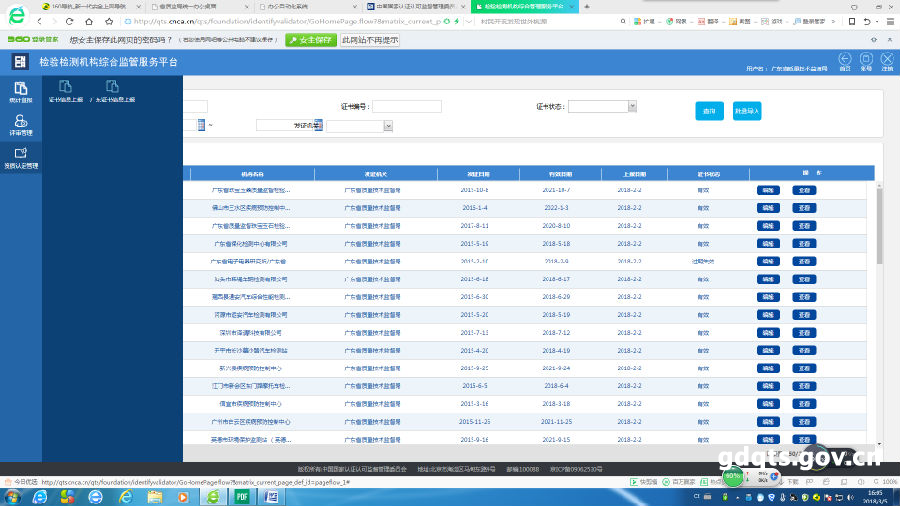Screen dimensions: 900x506
Task: Click the 此网站不再提示 button
Action: coord(370,40)
